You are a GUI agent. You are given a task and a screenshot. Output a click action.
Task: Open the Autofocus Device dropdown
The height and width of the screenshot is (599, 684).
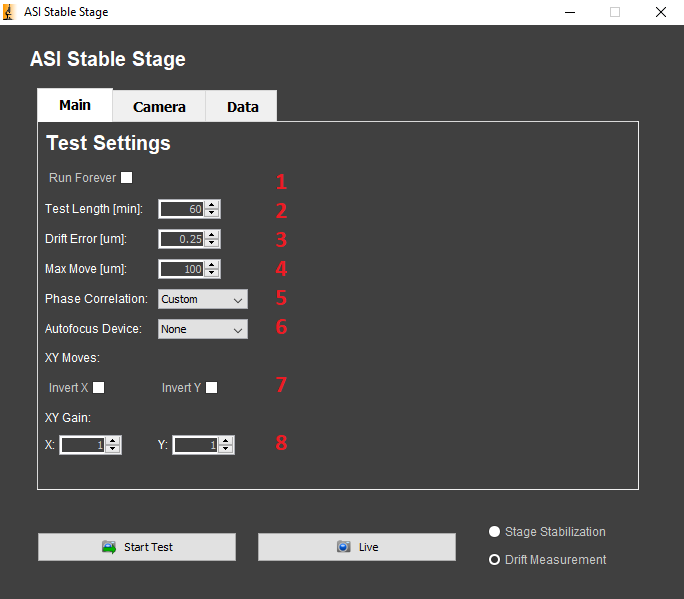point(202,329)
